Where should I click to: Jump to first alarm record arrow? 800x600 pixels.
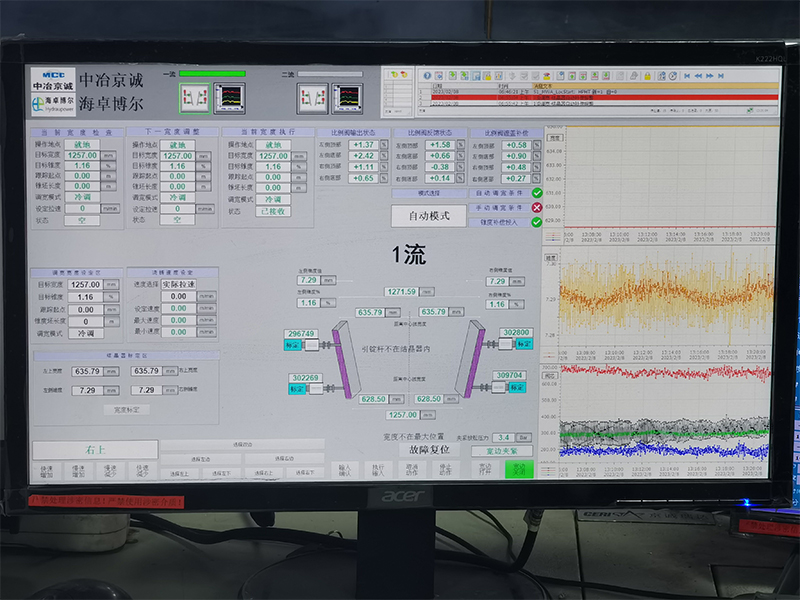click(687, 76)
